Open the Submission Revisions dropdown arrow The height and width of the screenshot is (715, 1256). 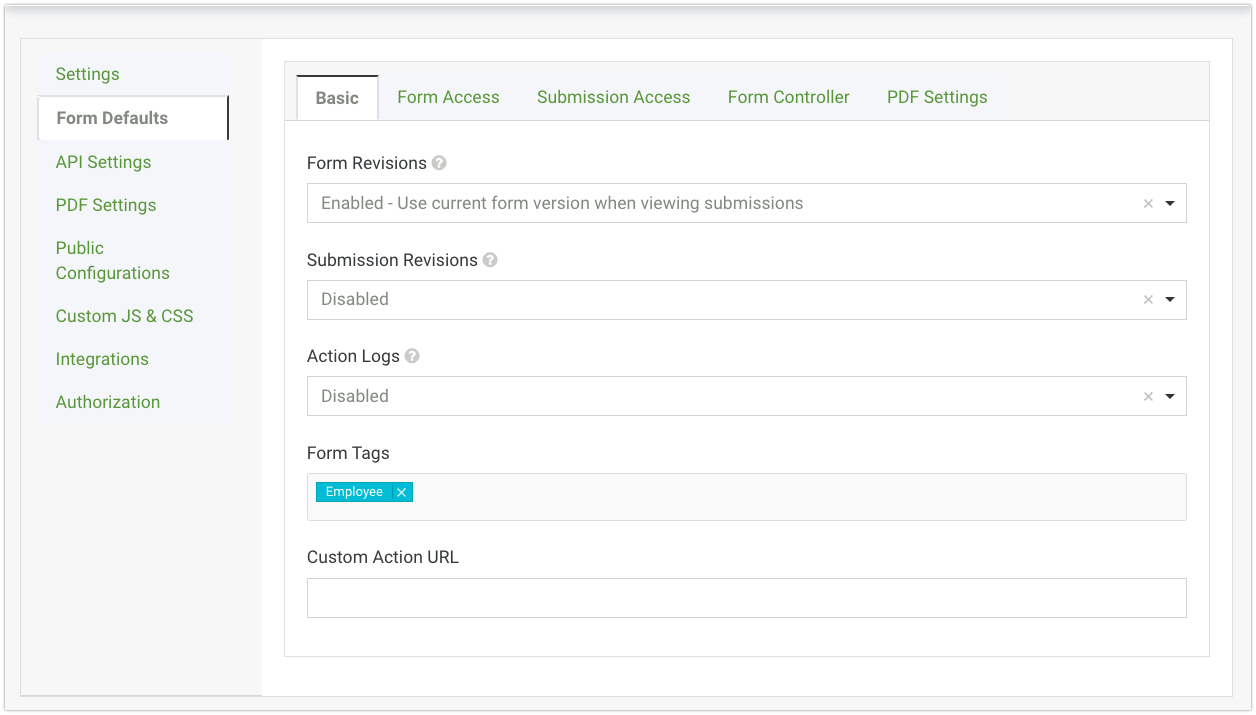tap(1170, 300)
